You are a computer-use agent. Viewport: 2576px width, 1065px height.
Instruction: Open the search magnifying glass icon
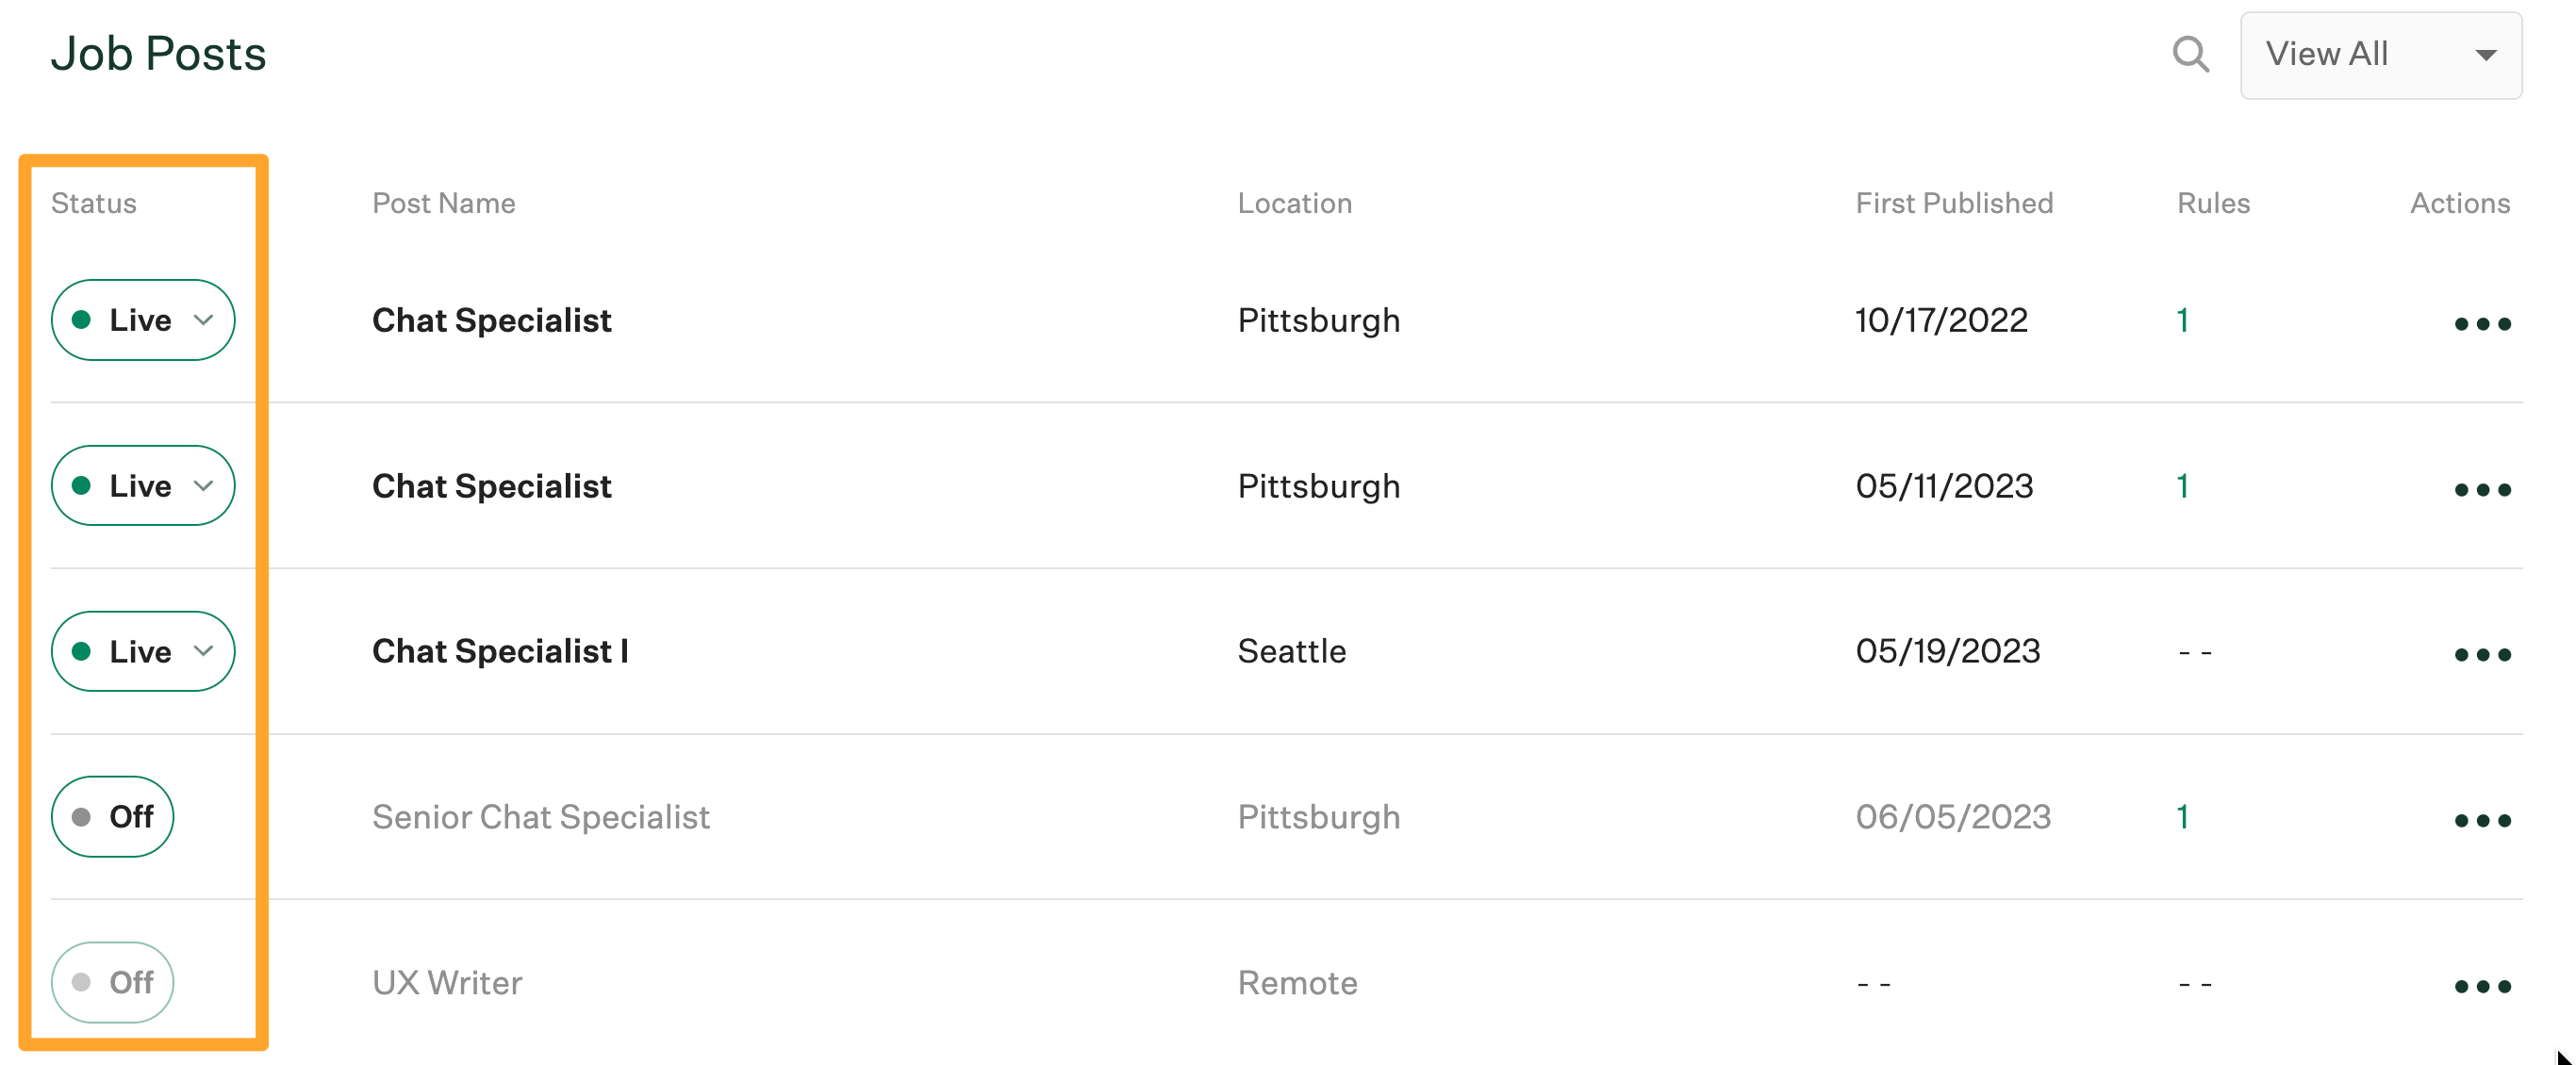(2190, 54)
